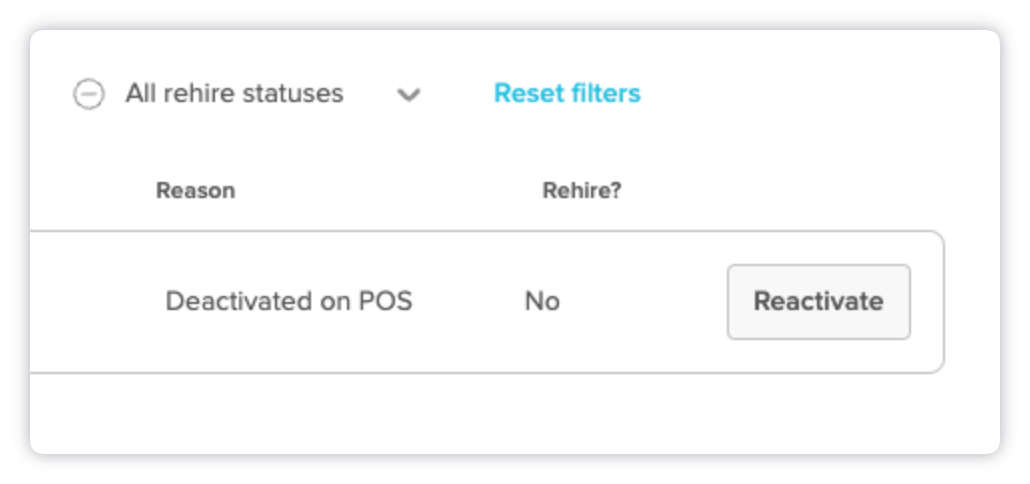
Task: Click the deactivation reason cell in the row
Action: tap(288, 301)
